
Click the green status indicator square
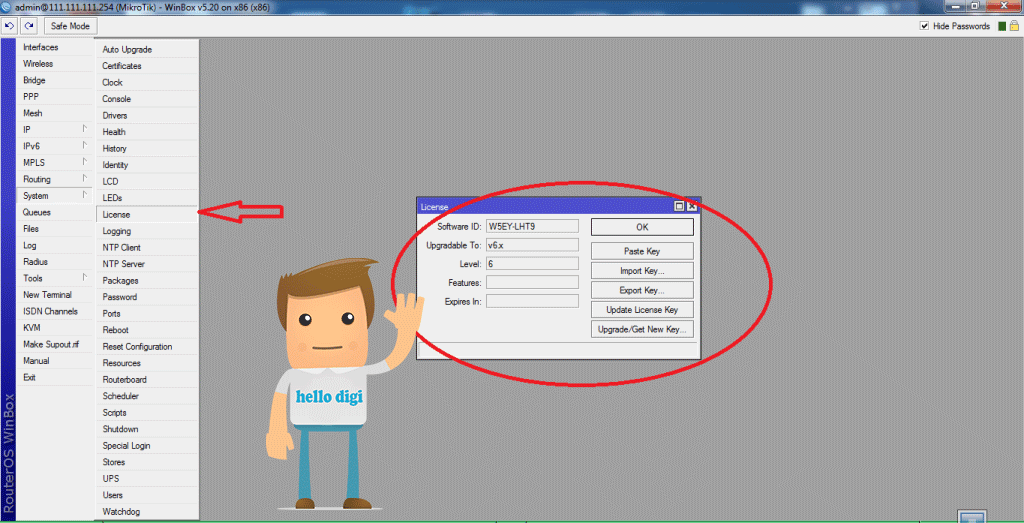[1002, 26]
